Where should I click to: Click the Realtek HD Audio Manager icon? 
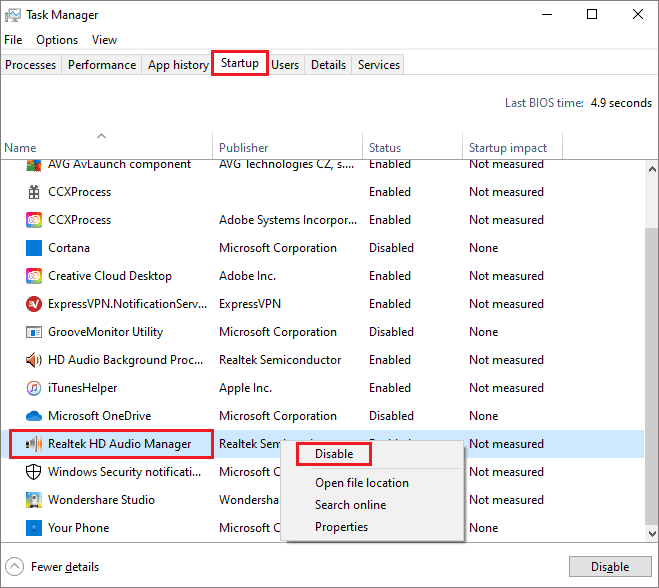[x=34, y=444]
